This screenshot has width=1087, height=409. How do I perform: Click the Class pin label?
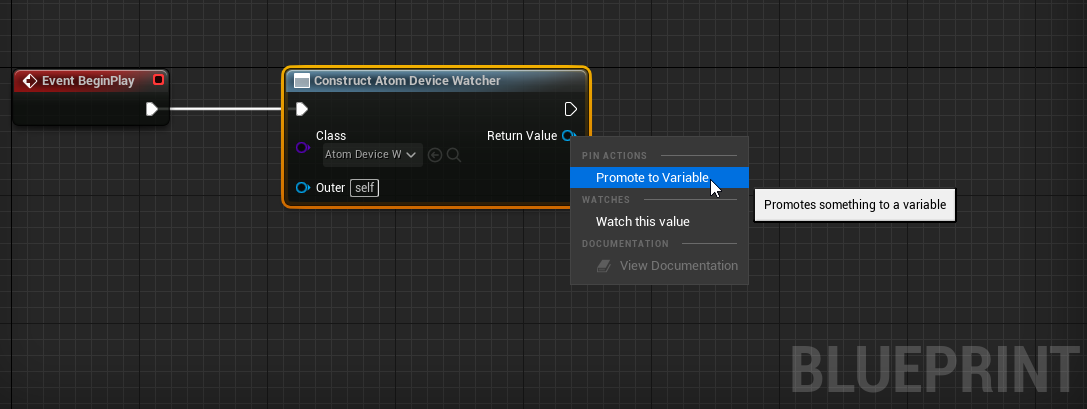tap(331, 136)
